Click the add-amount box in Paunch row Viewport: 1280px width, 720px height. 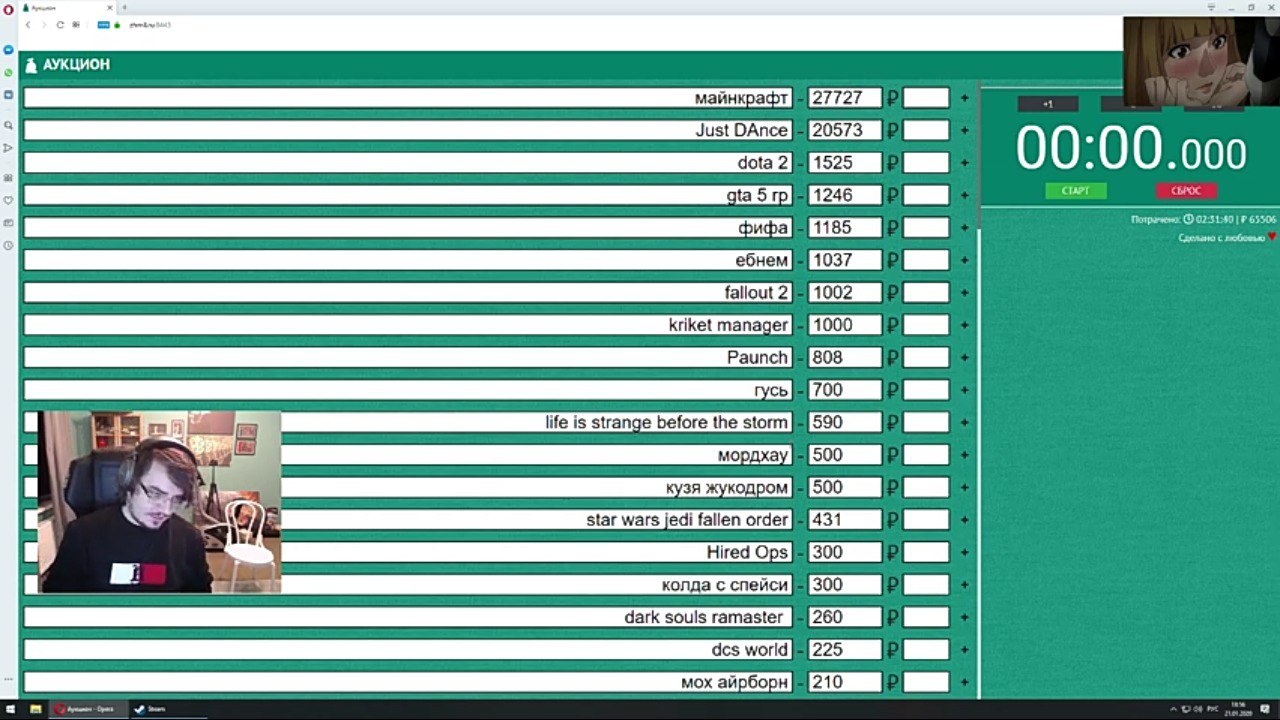[x=925, y=358]
